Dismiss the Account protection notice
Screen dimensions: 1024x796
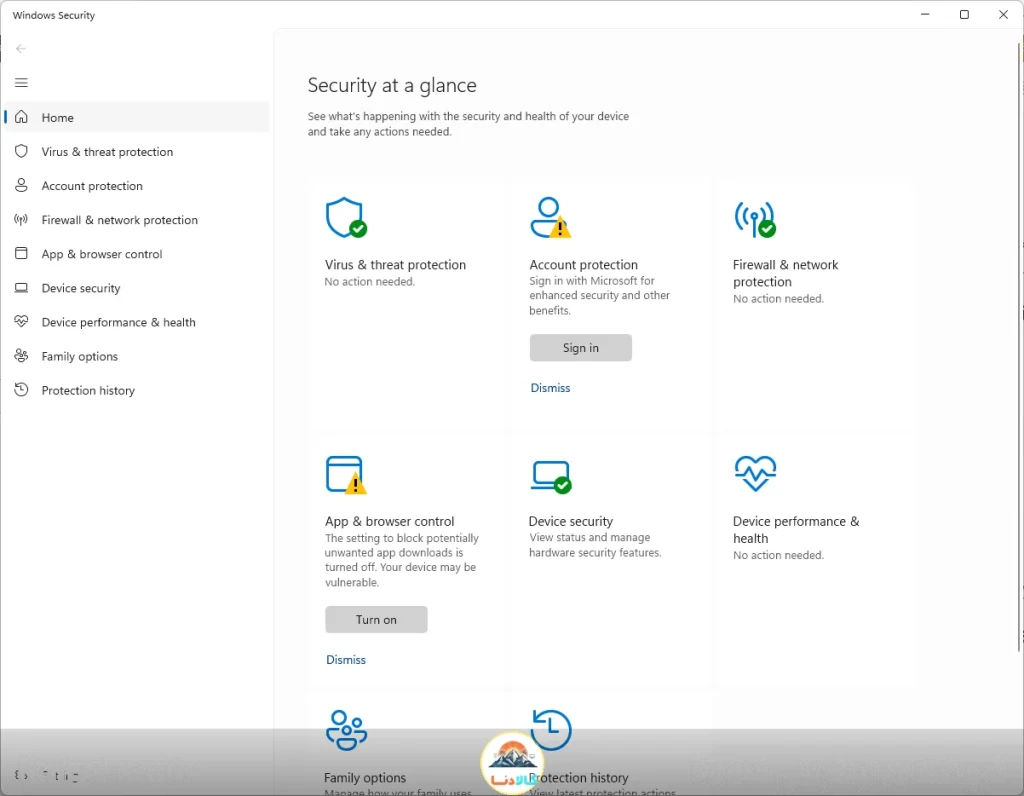click(550, 388)
